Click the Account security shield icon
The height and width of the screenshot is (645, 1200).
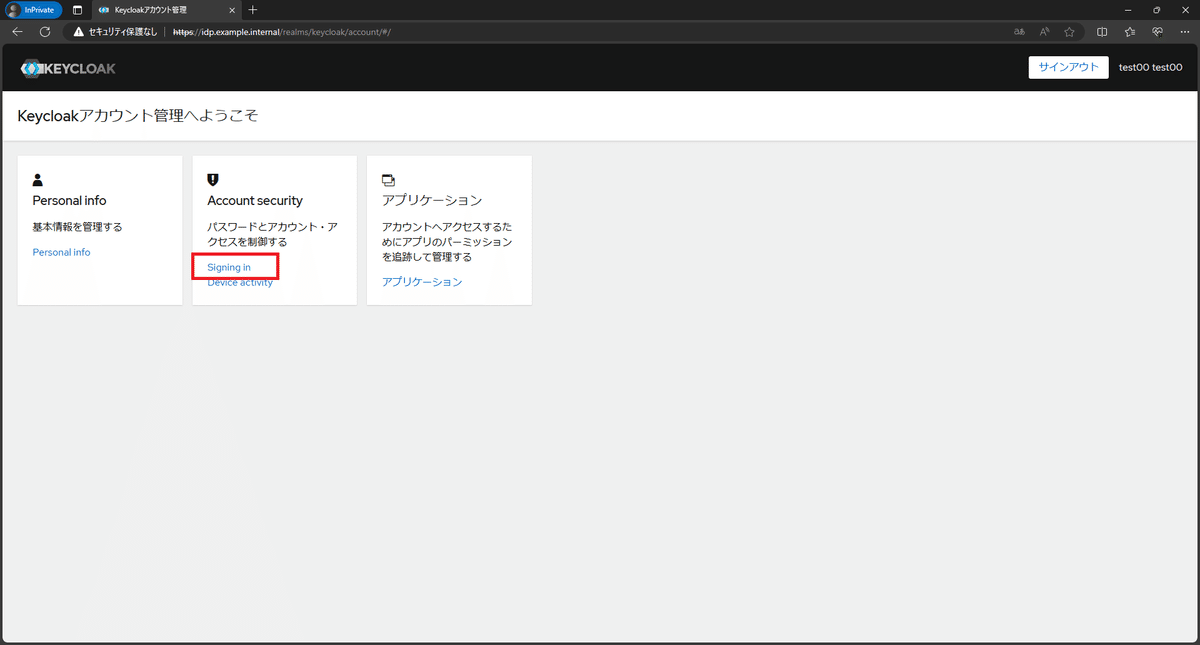(x=212, y=179)
